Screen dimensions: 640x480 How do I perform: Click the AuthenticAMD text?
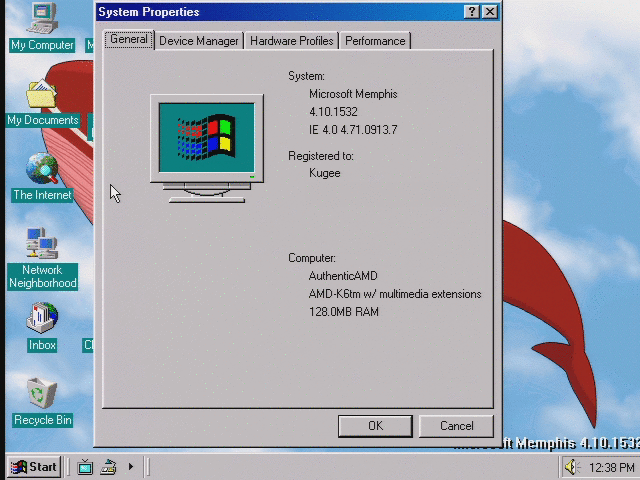343,276
